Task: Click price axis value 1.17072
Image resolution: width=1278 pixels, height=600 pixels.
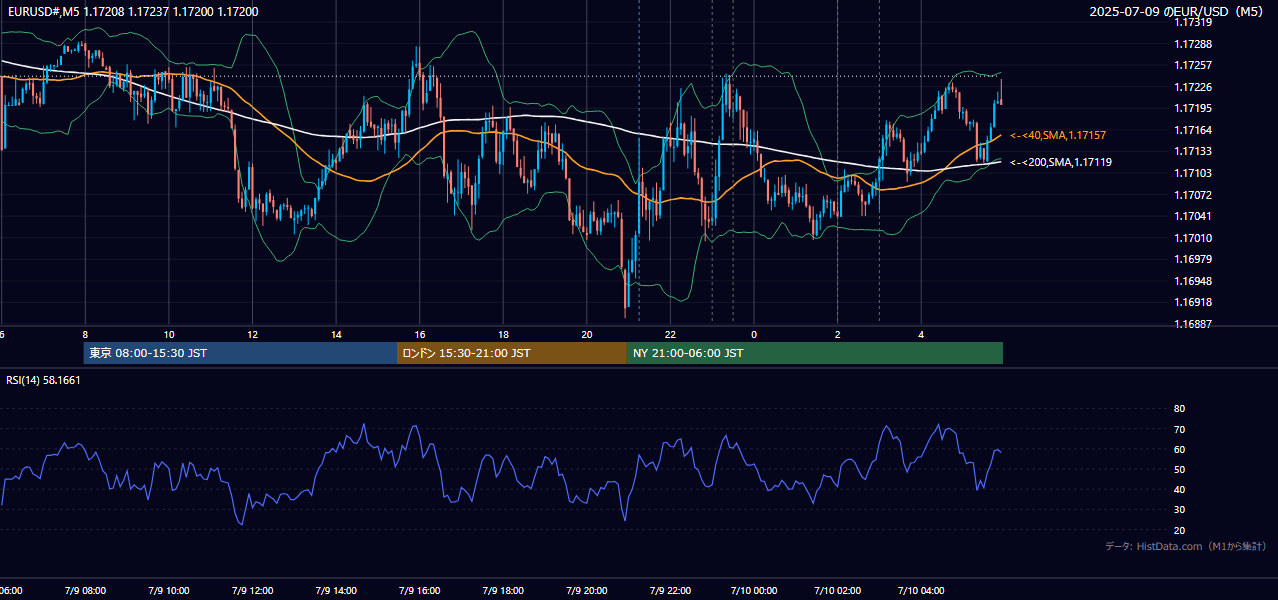Action: point(1193,195)
